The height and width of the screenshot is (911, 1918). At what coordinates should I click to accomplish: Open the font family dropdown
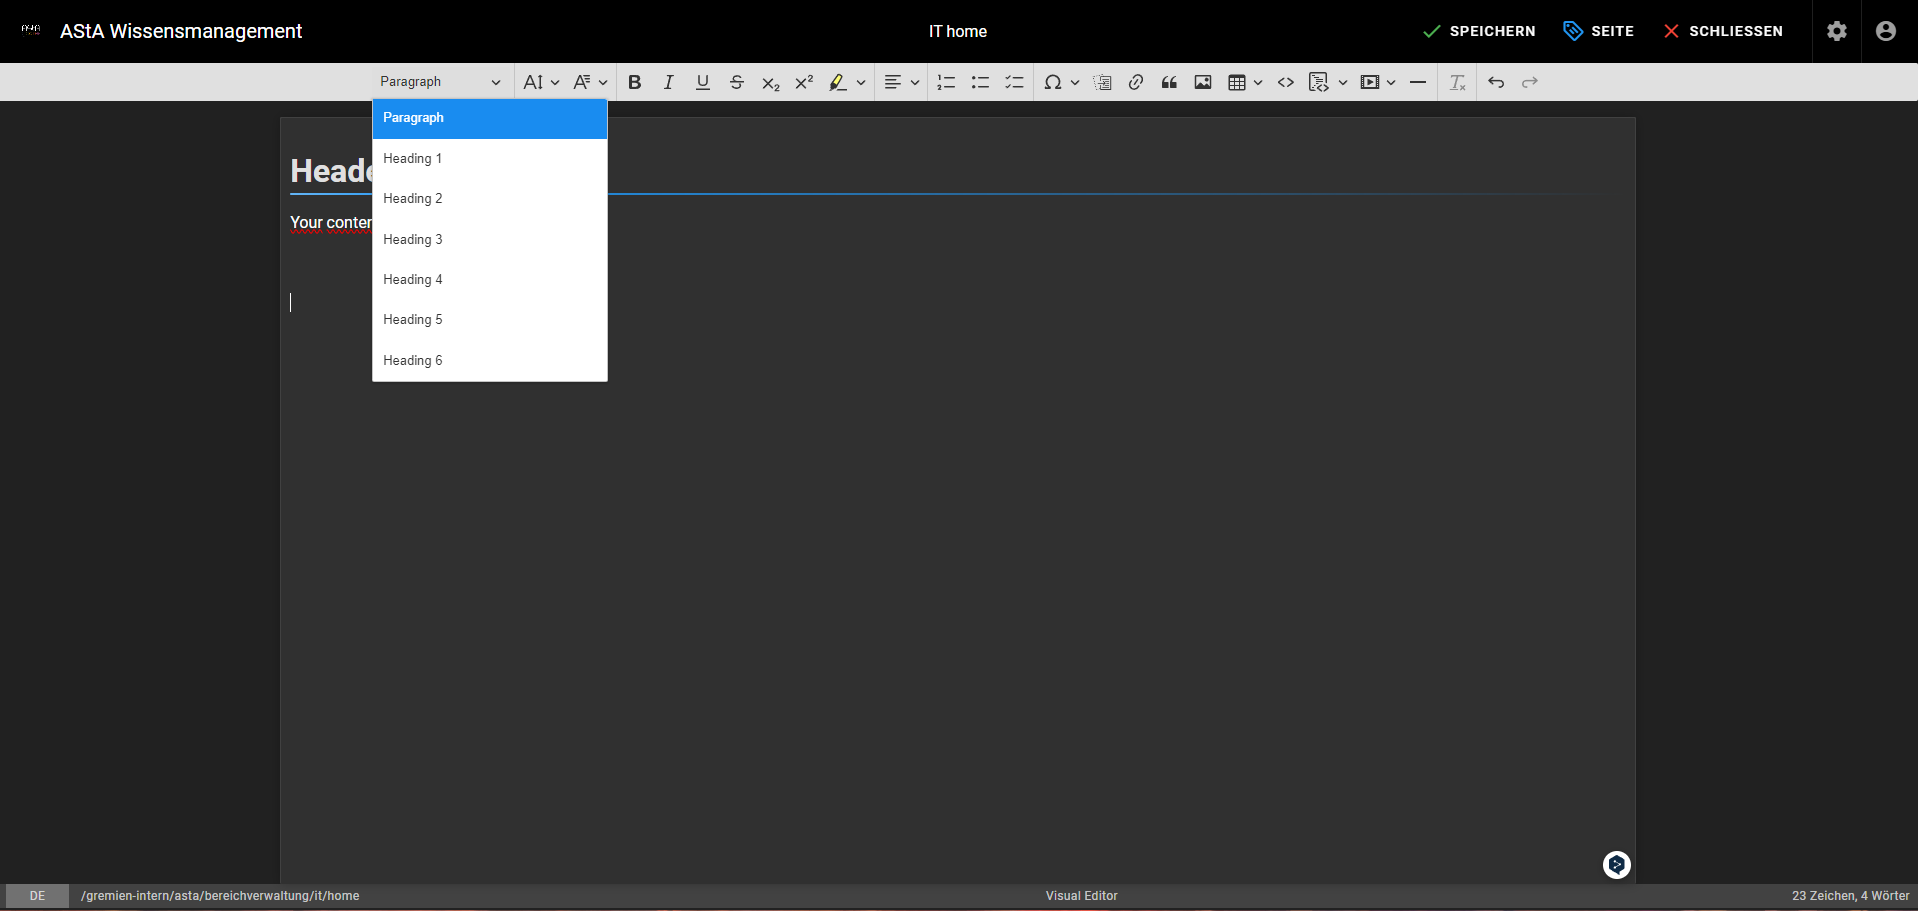pyautogui.click(x=590, y=82)
